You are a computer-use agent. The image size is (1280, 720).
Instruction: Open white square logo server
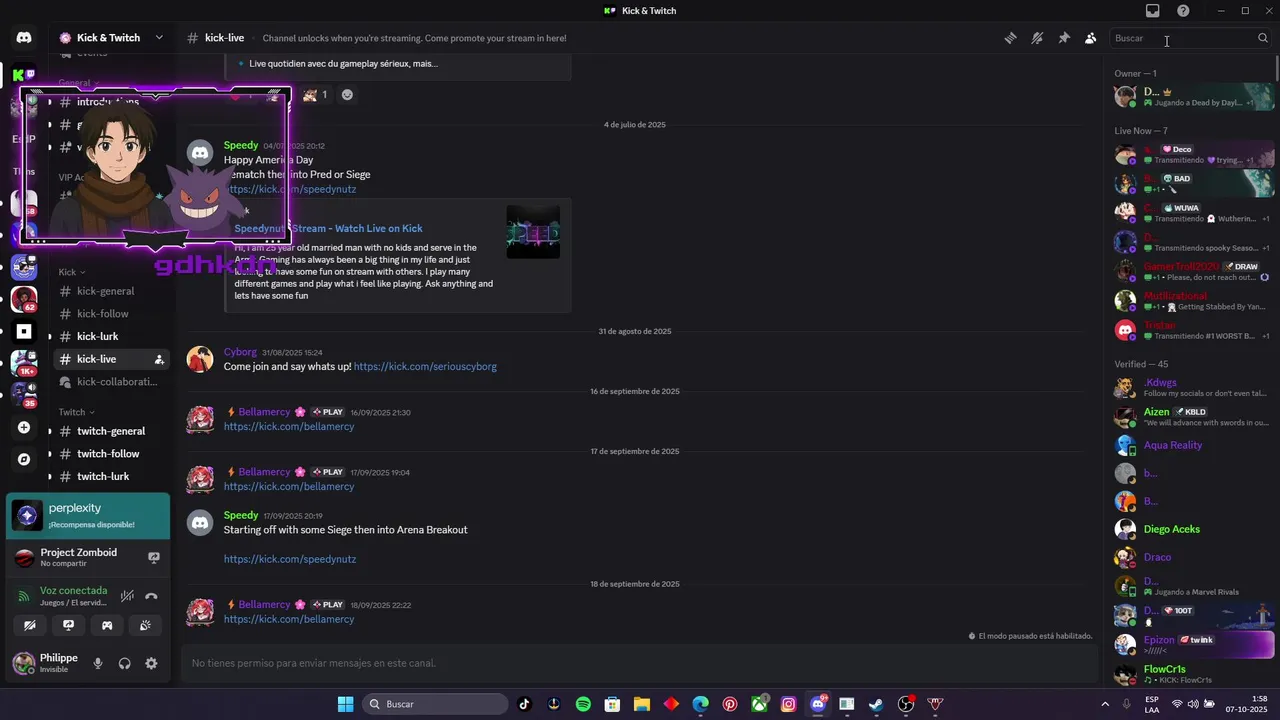pyautogui.click(x=24, y=331)
